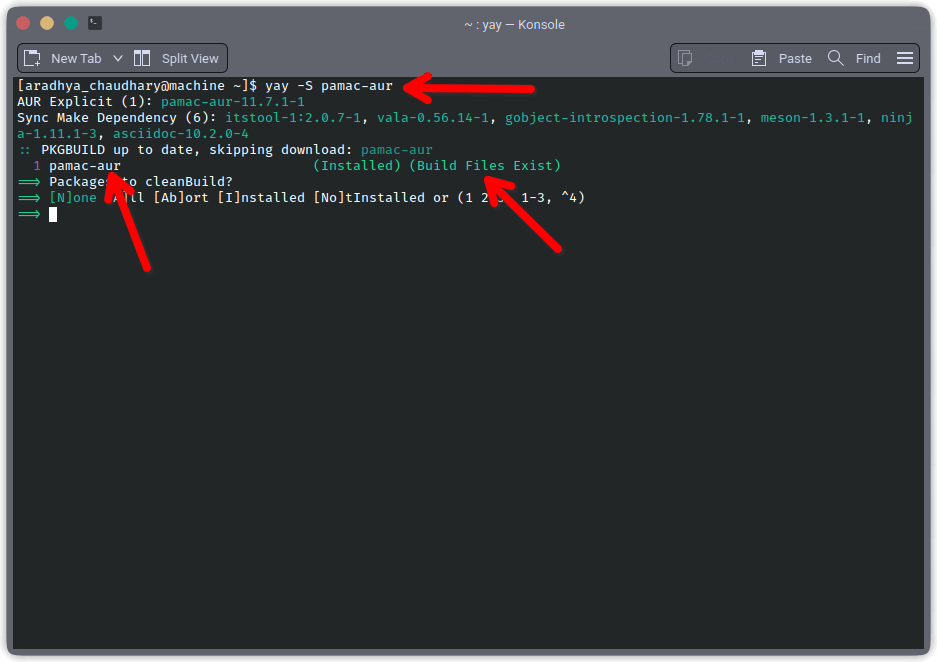
Task: Click 'pamac-aur-11.7.1-1' in AUR Explicit line
Action: pos(232,102)
